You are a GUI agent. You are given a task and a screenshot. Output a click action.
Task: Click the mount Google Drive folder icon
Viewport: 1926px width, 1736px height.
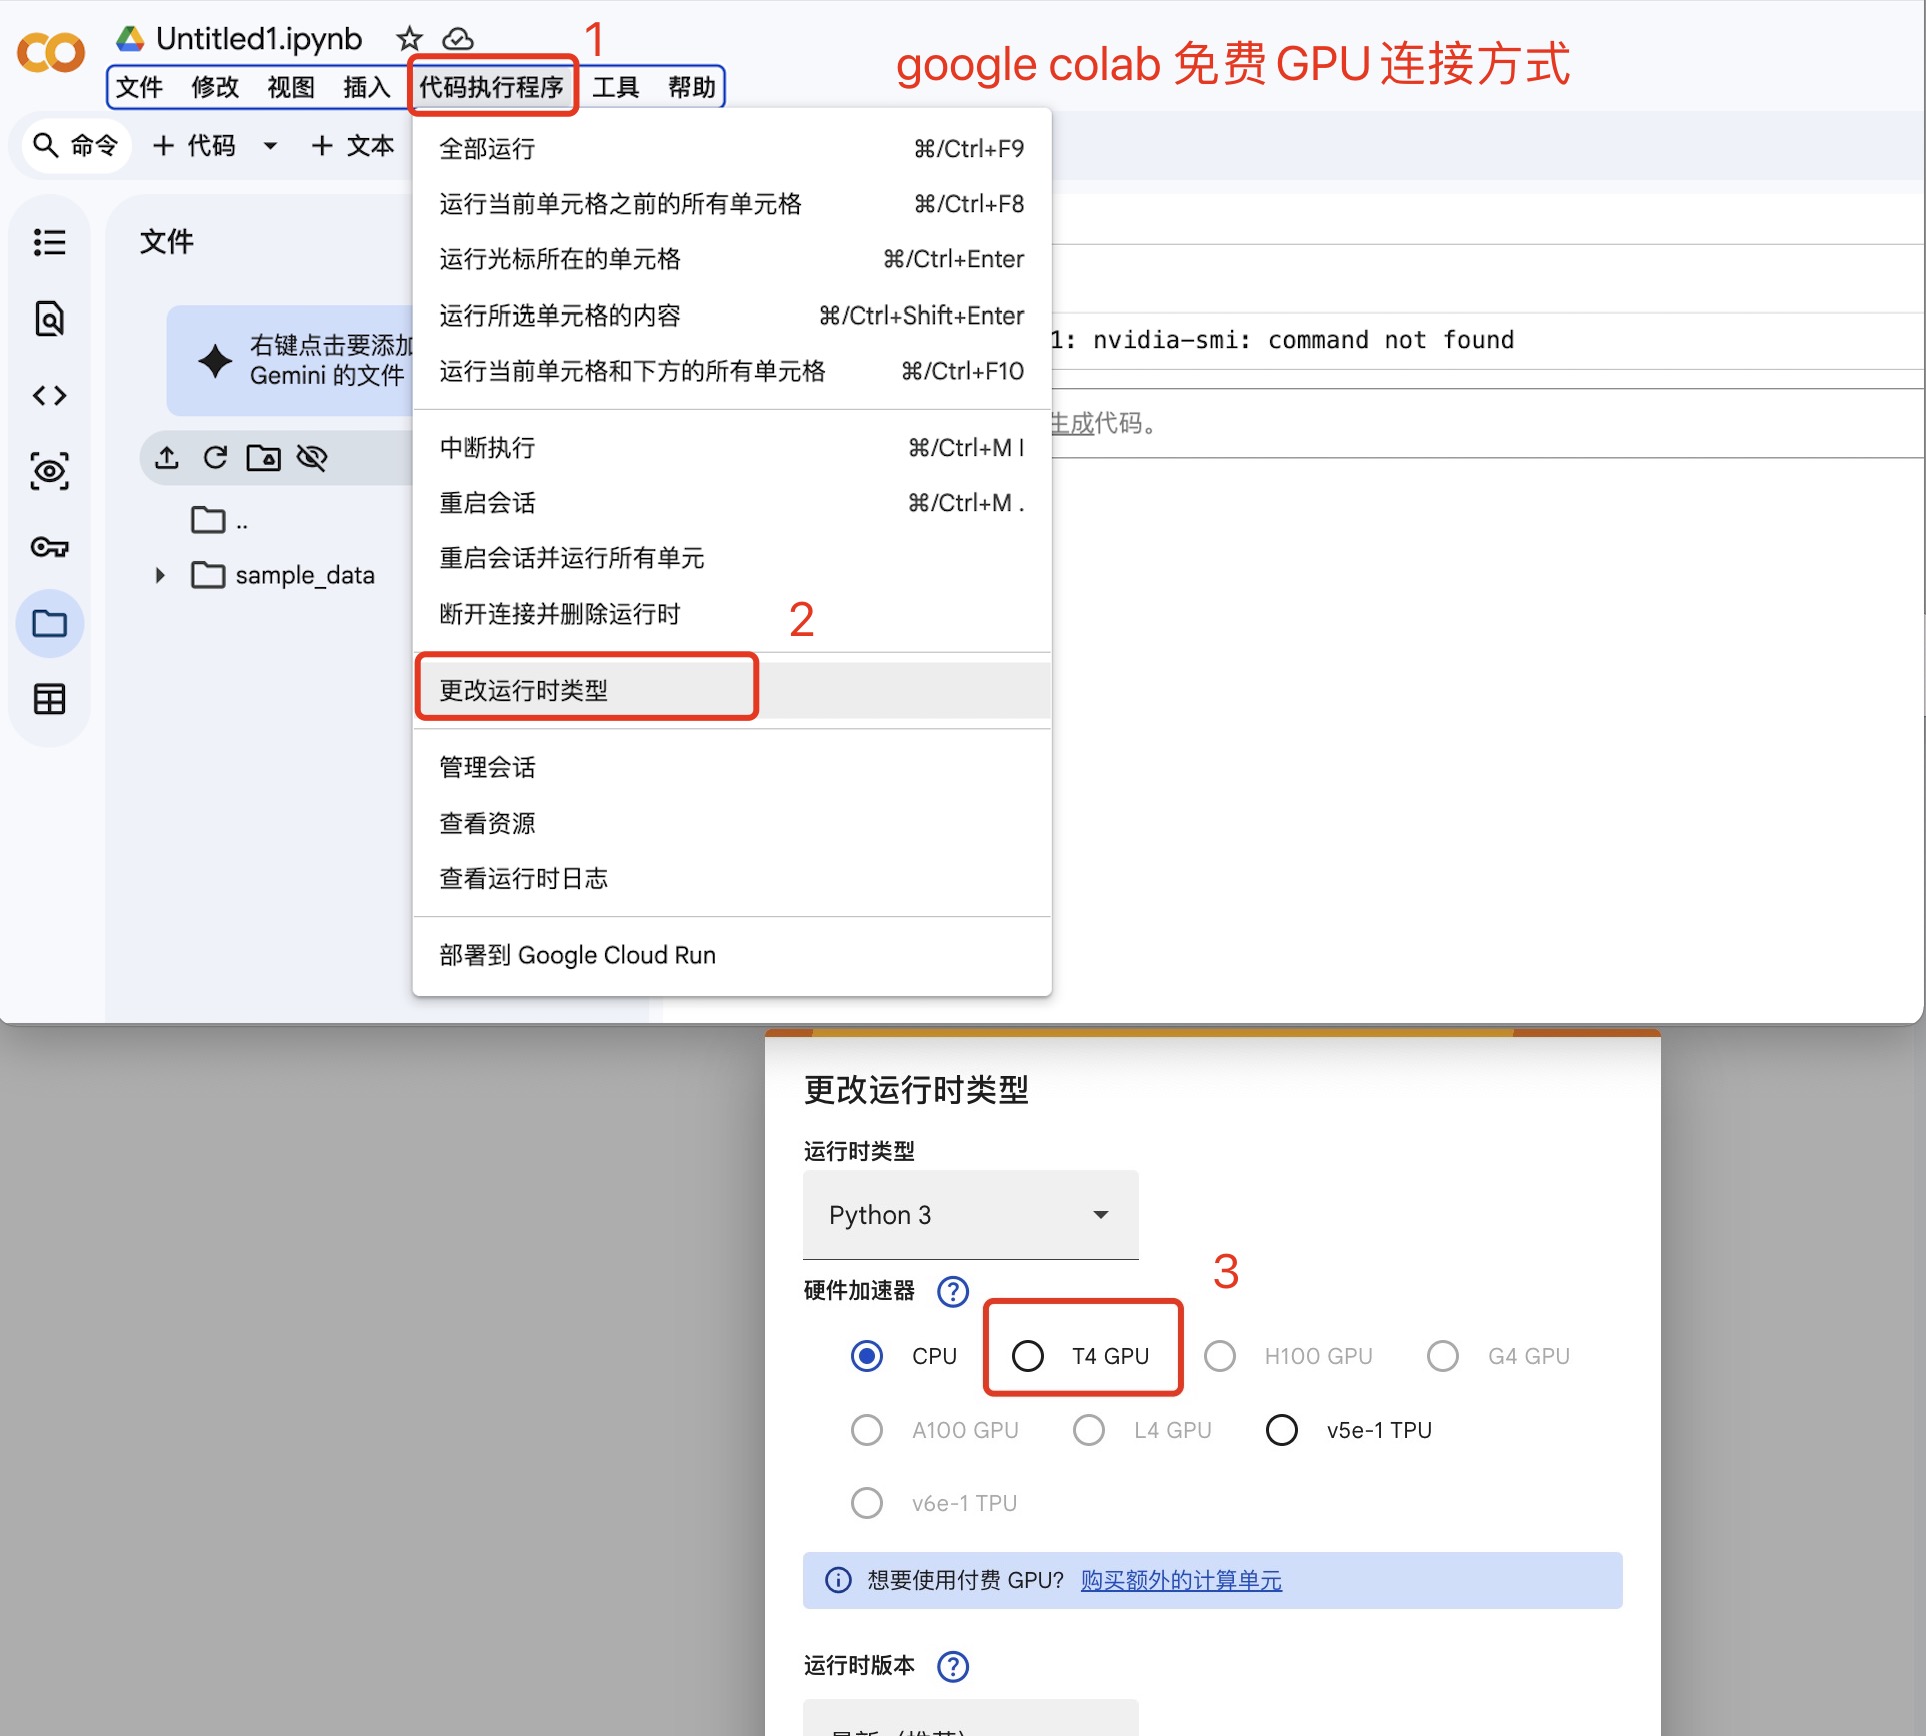point(264,458)
